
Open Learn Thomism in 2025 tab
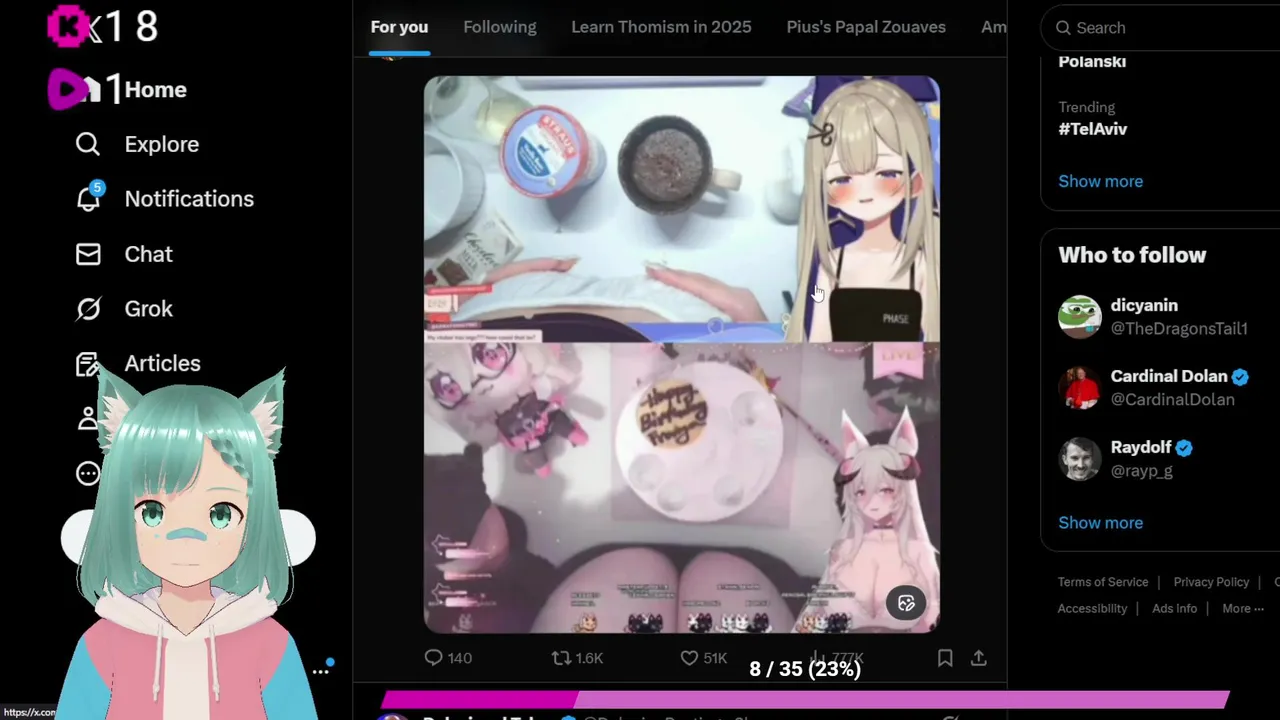(661, 27)
